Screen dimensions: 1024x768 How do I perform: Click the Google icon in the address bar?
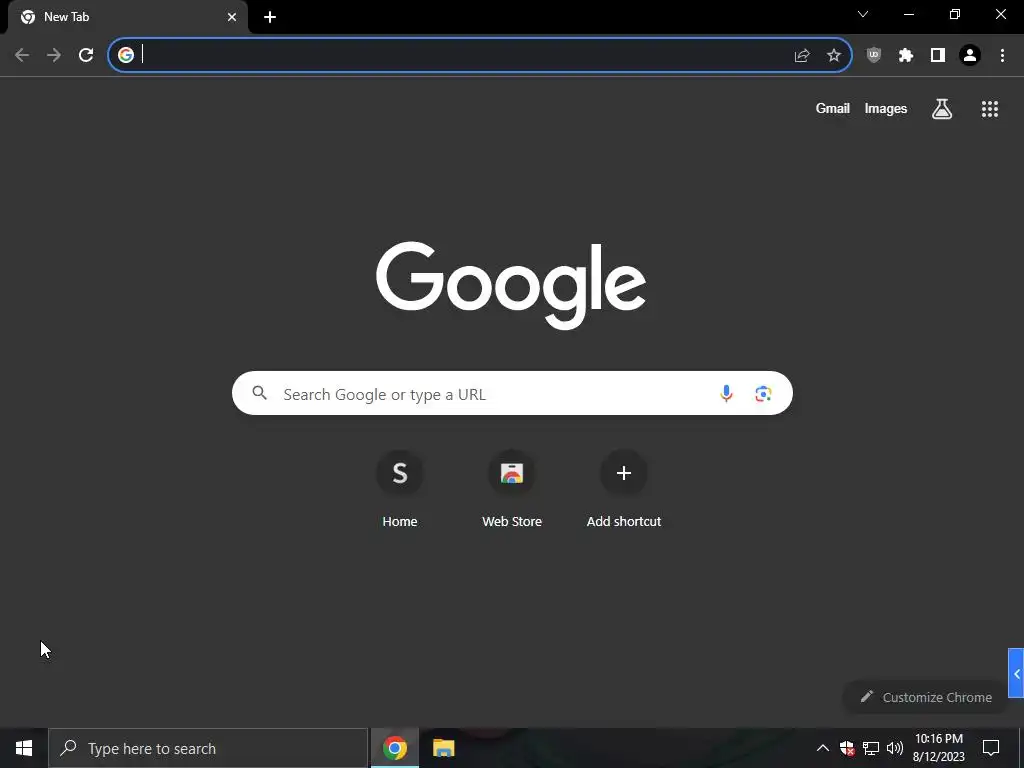126,55
